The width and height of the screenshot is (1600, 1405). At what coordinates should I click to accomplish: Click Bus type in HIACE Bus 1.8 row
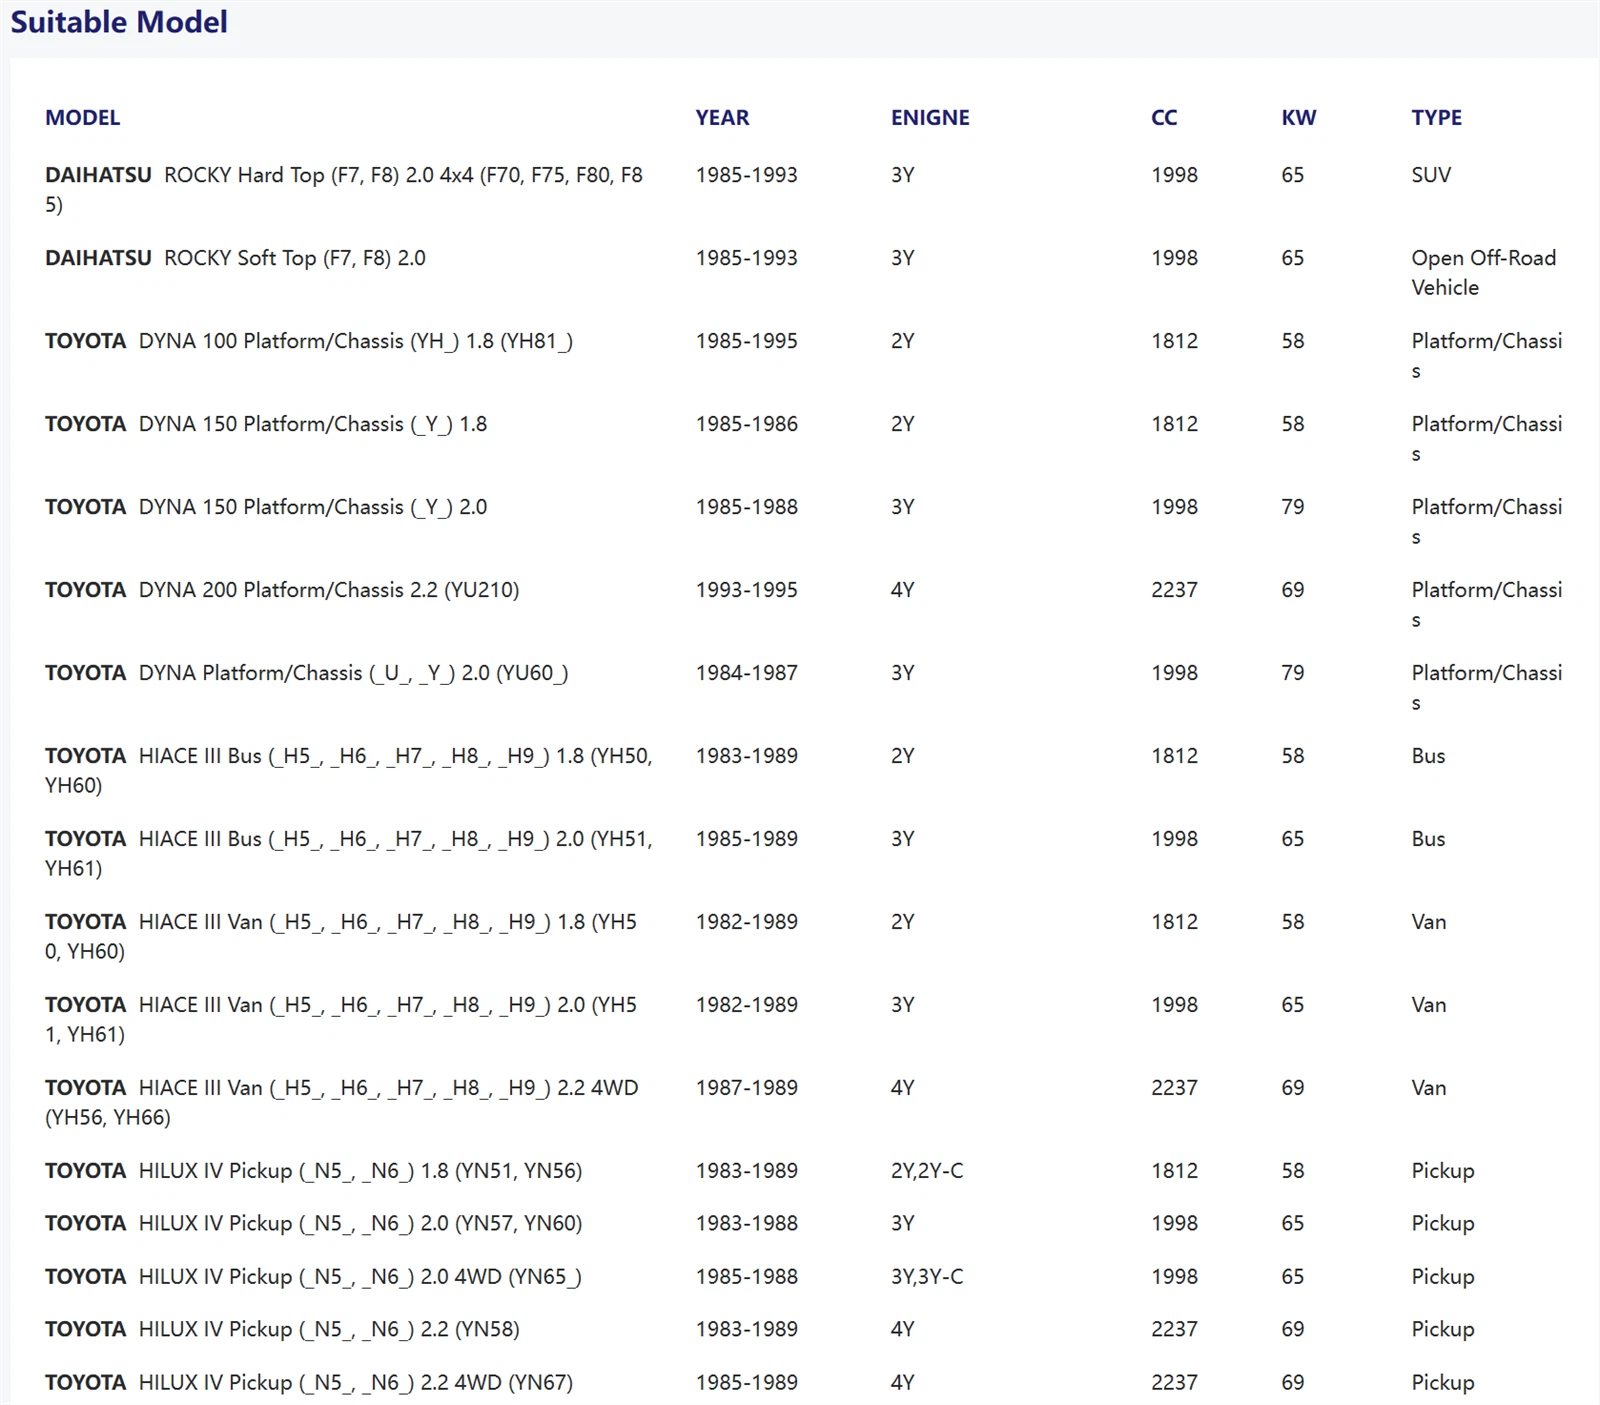coord(1428,756)
